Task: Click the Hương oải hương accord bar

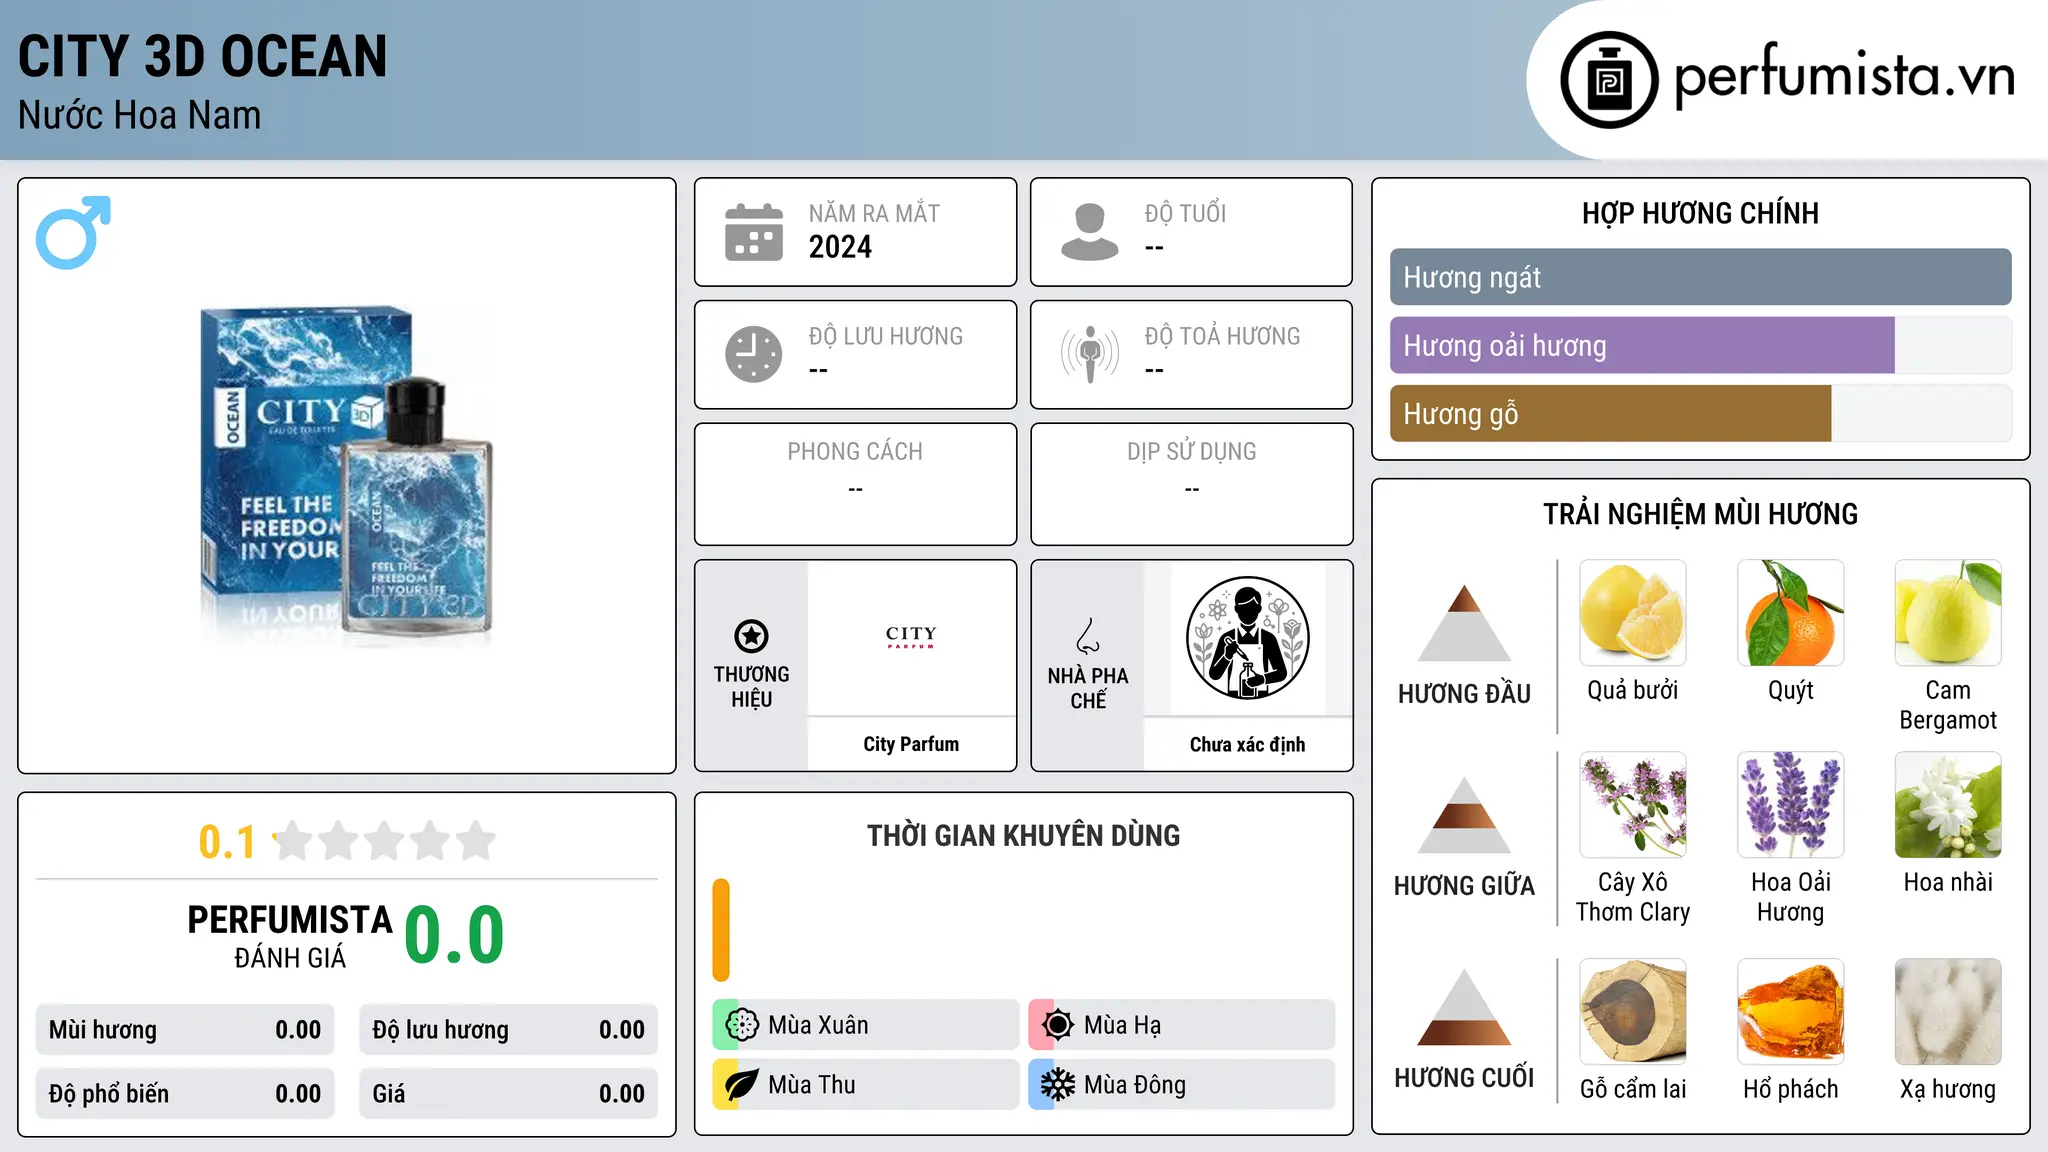Action: pyautogui.click(x=1700, y=345)
